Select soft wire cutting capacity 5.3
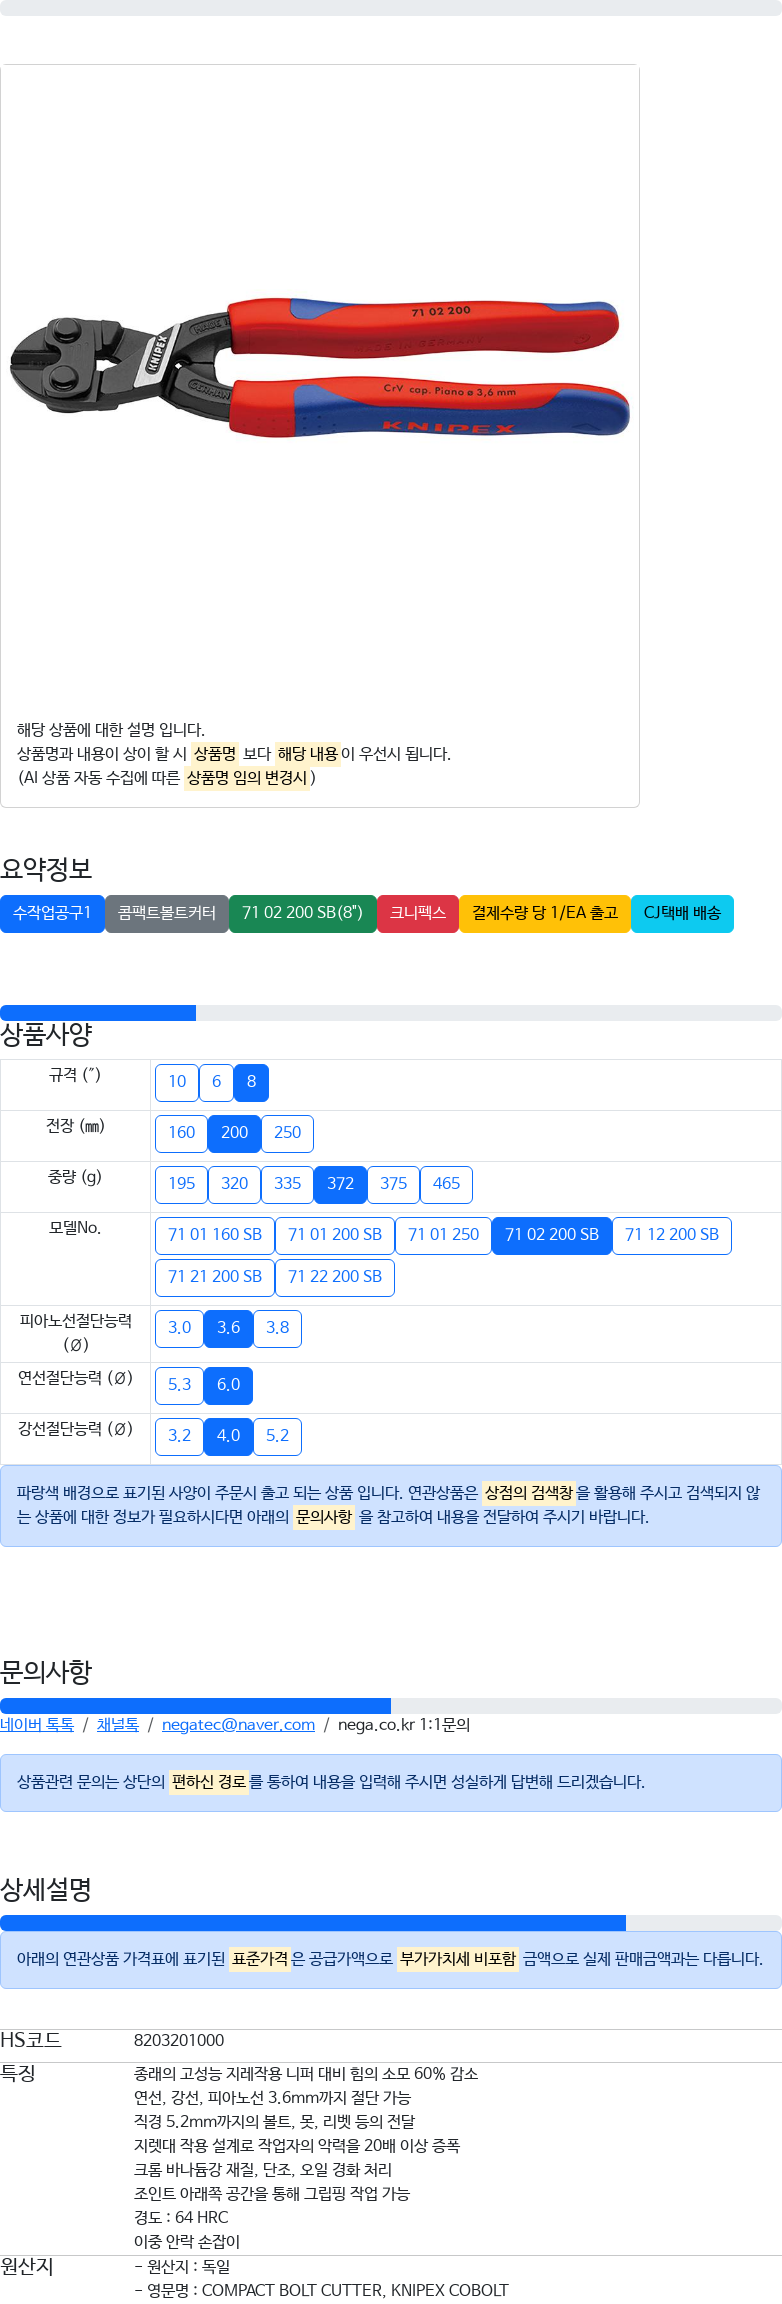The width and height of the screenshot is (782, 2304). coord(180,1385)
